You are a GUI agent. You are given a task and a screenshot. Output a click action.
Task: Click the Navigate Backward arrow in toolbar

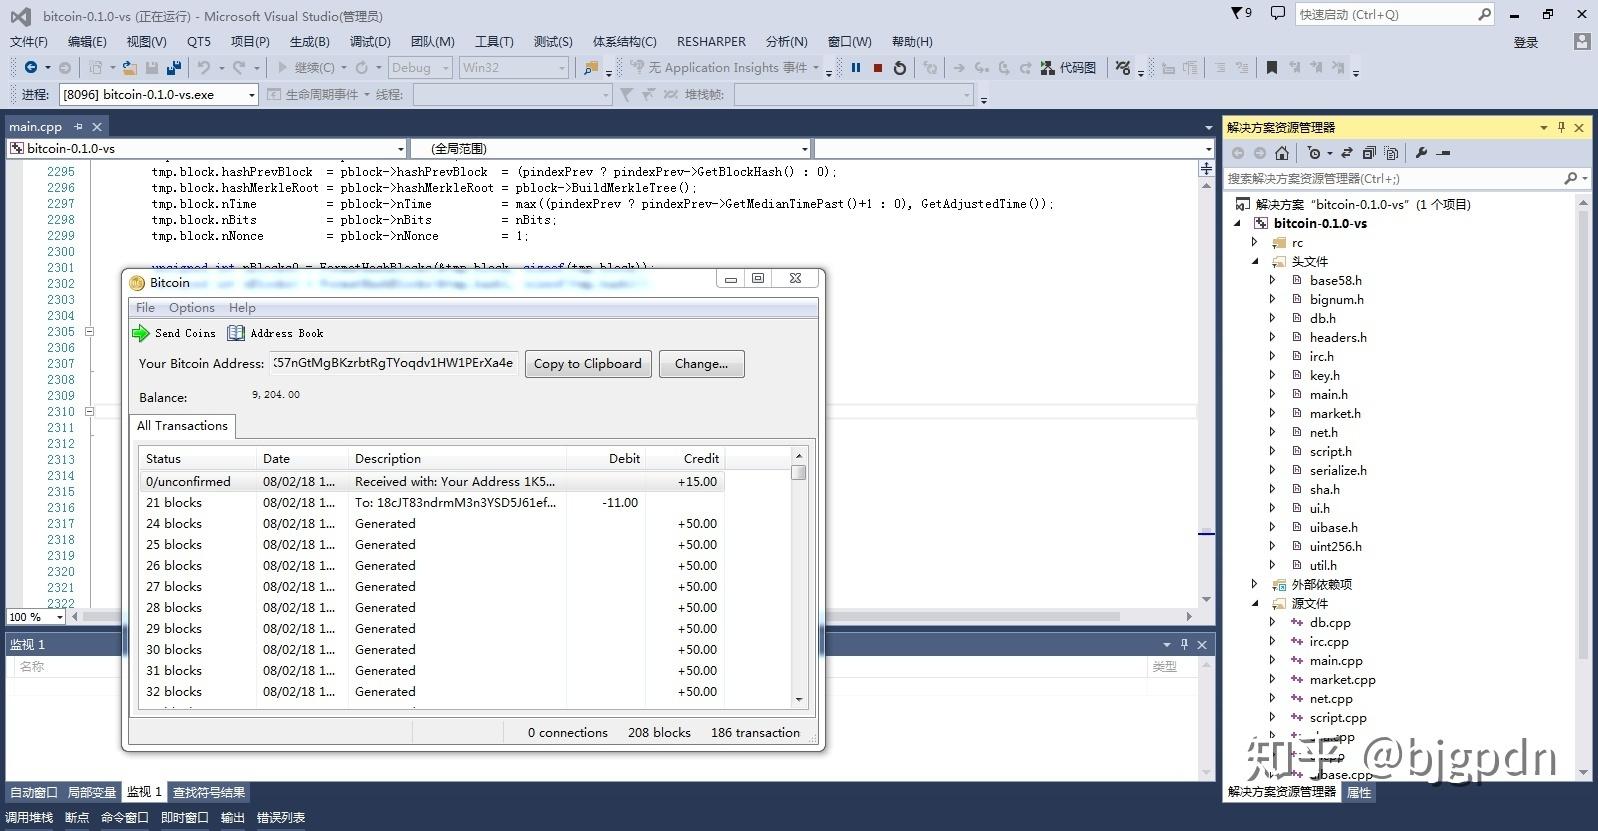[x=31, y=67]
